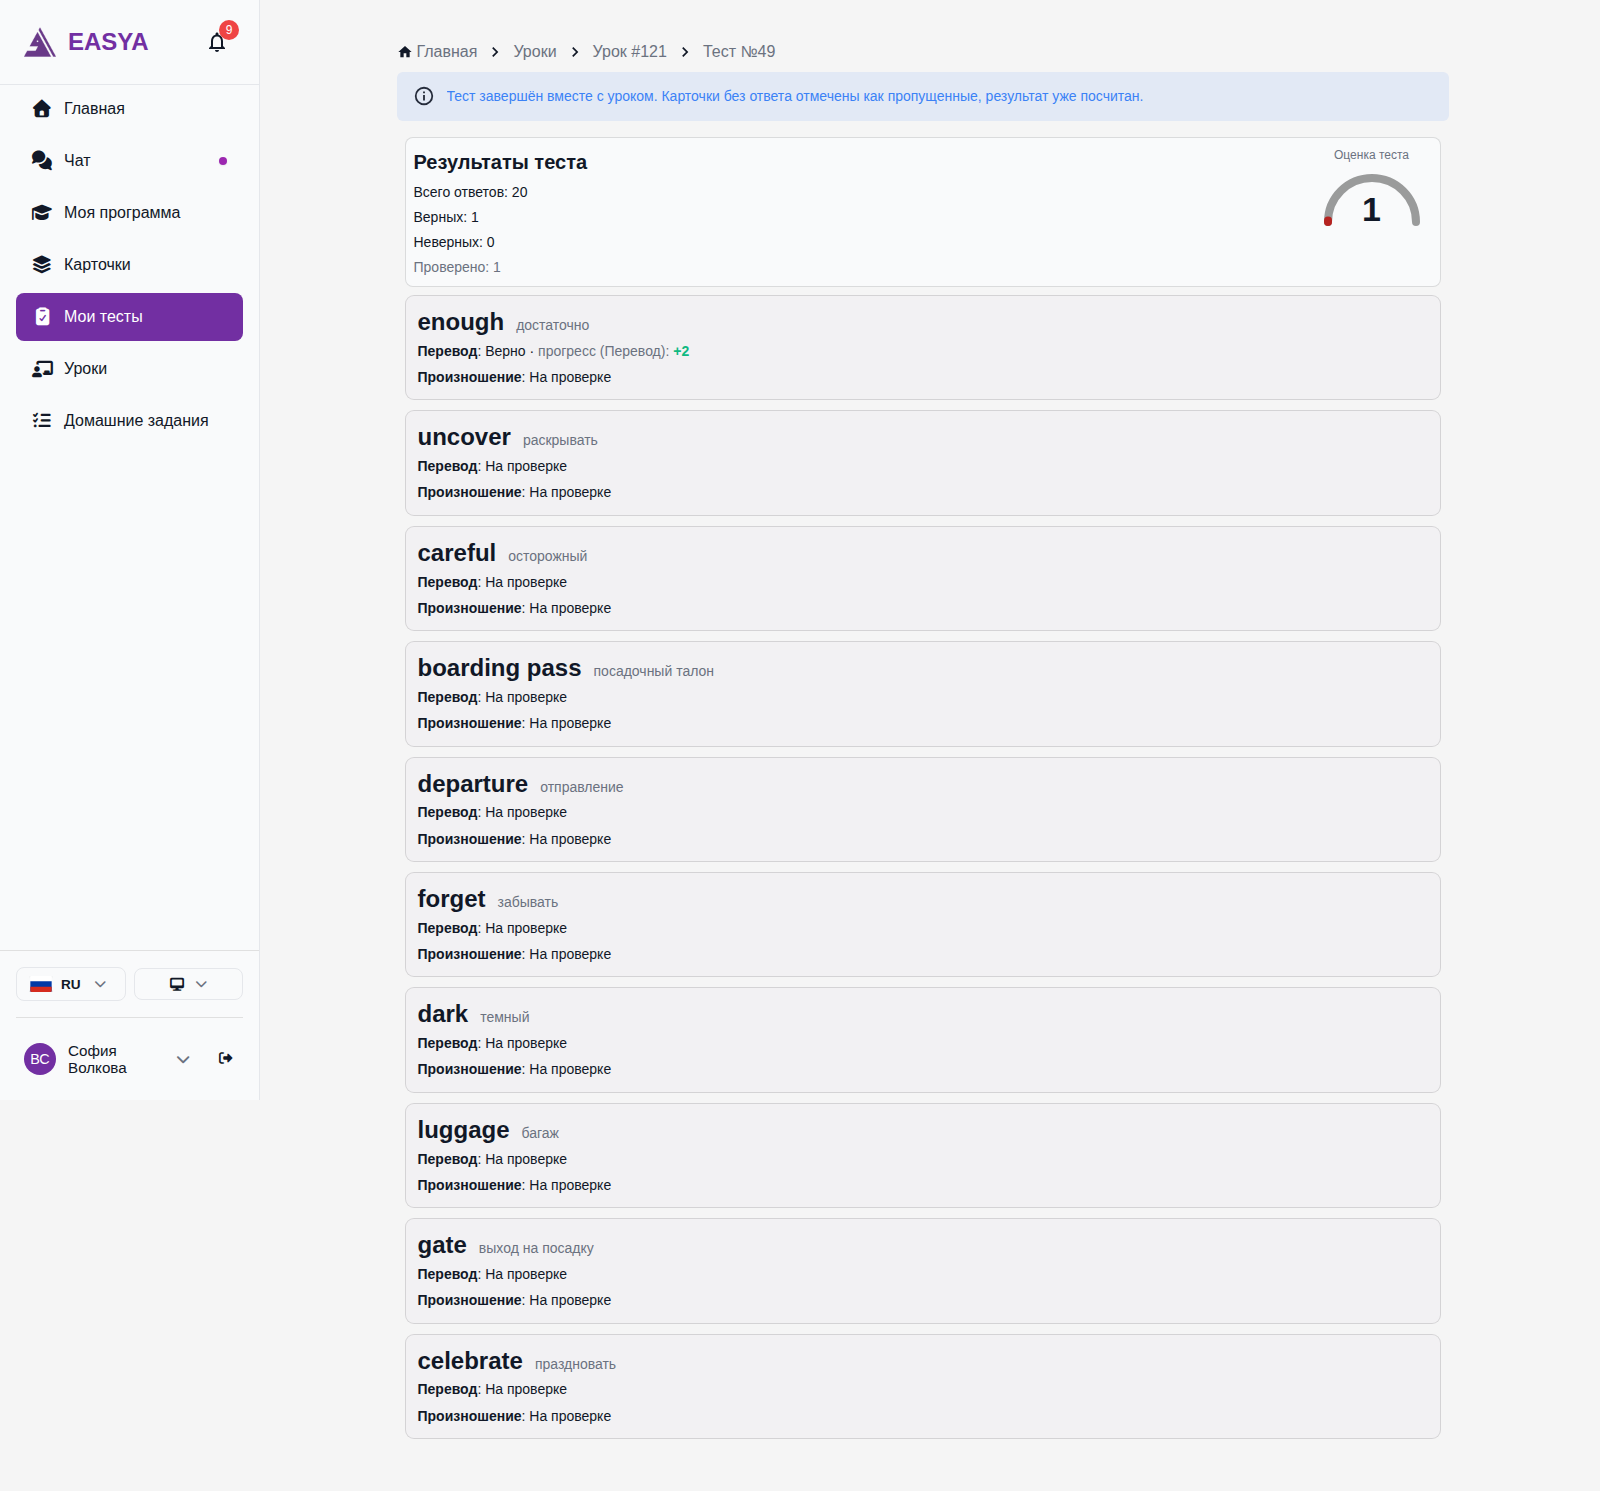Open the notifications bell
This screenshot has width=1600, height=1491.
click(x=217, y=42)
